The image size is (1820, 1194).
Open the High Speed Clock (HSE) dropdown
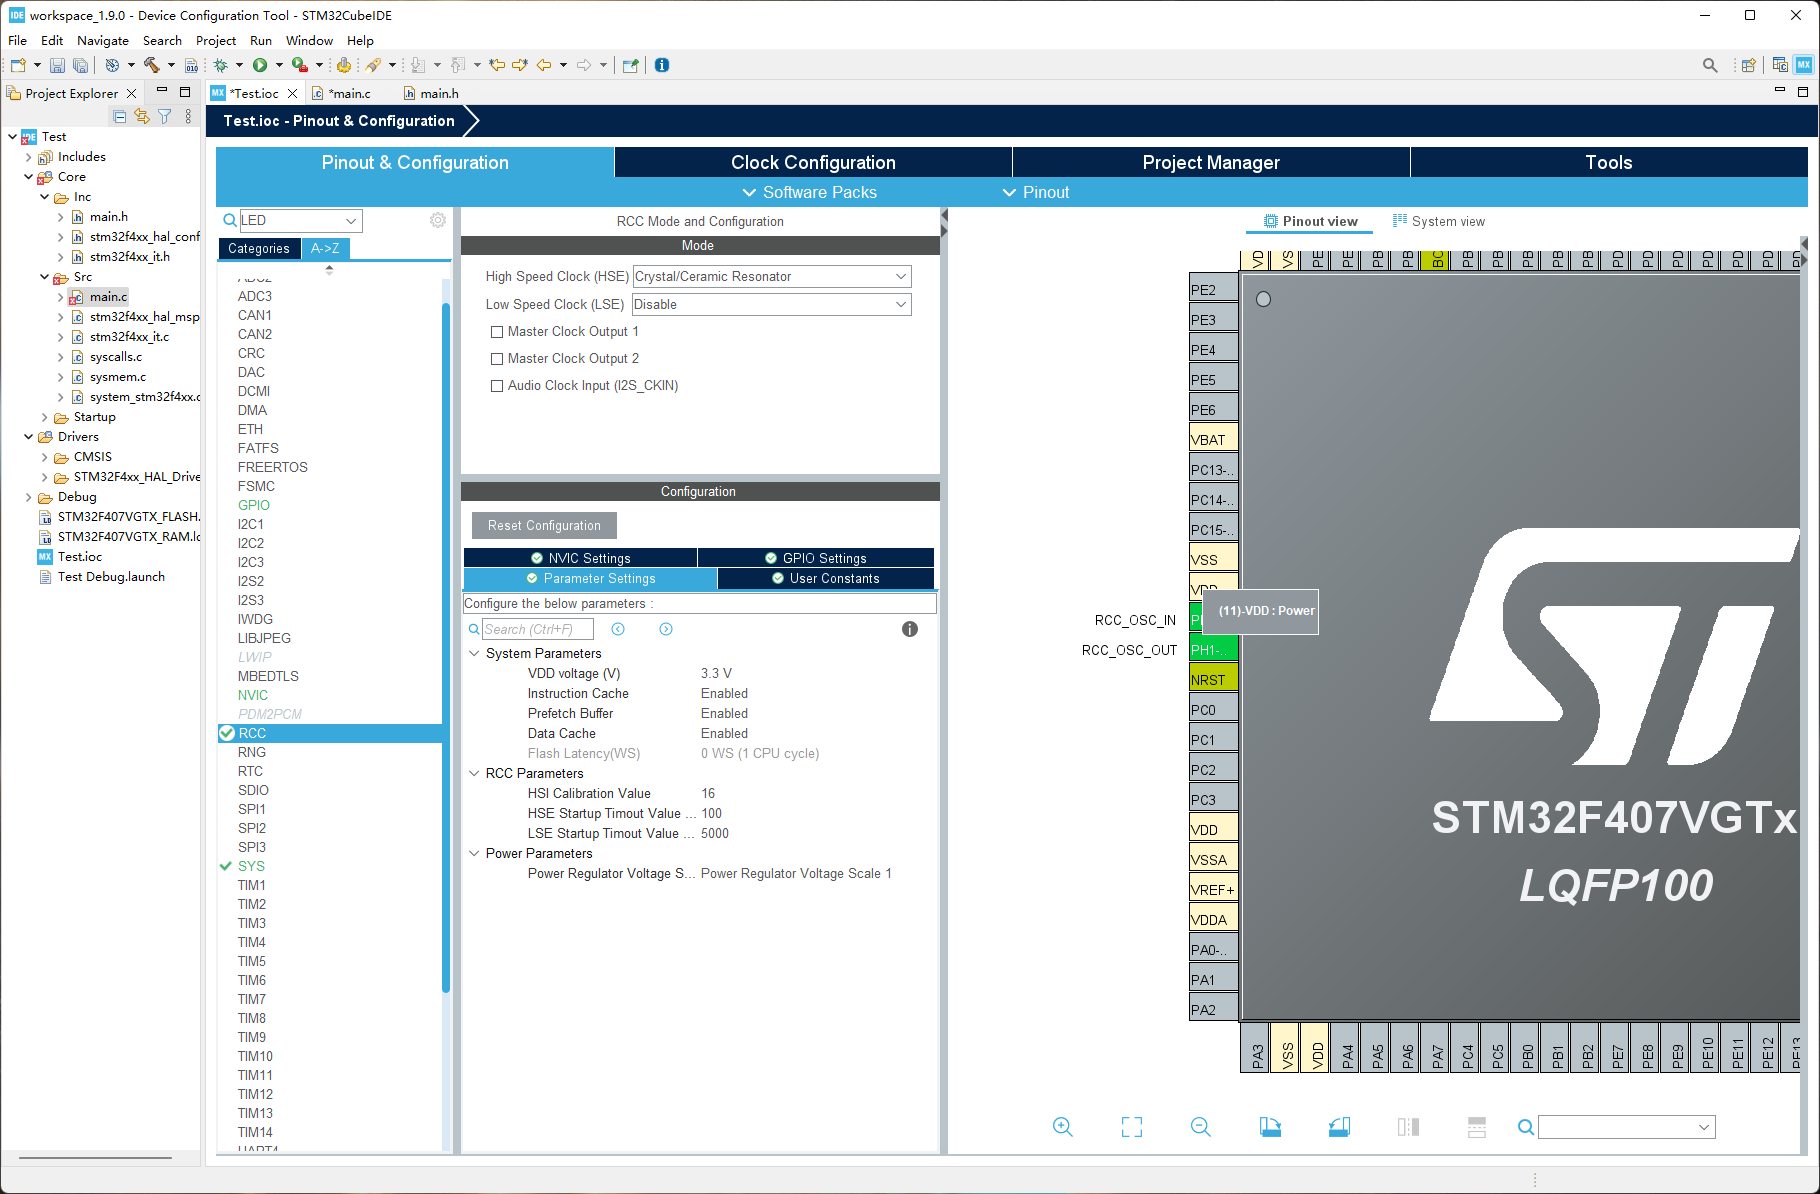(x=771, y=276)
